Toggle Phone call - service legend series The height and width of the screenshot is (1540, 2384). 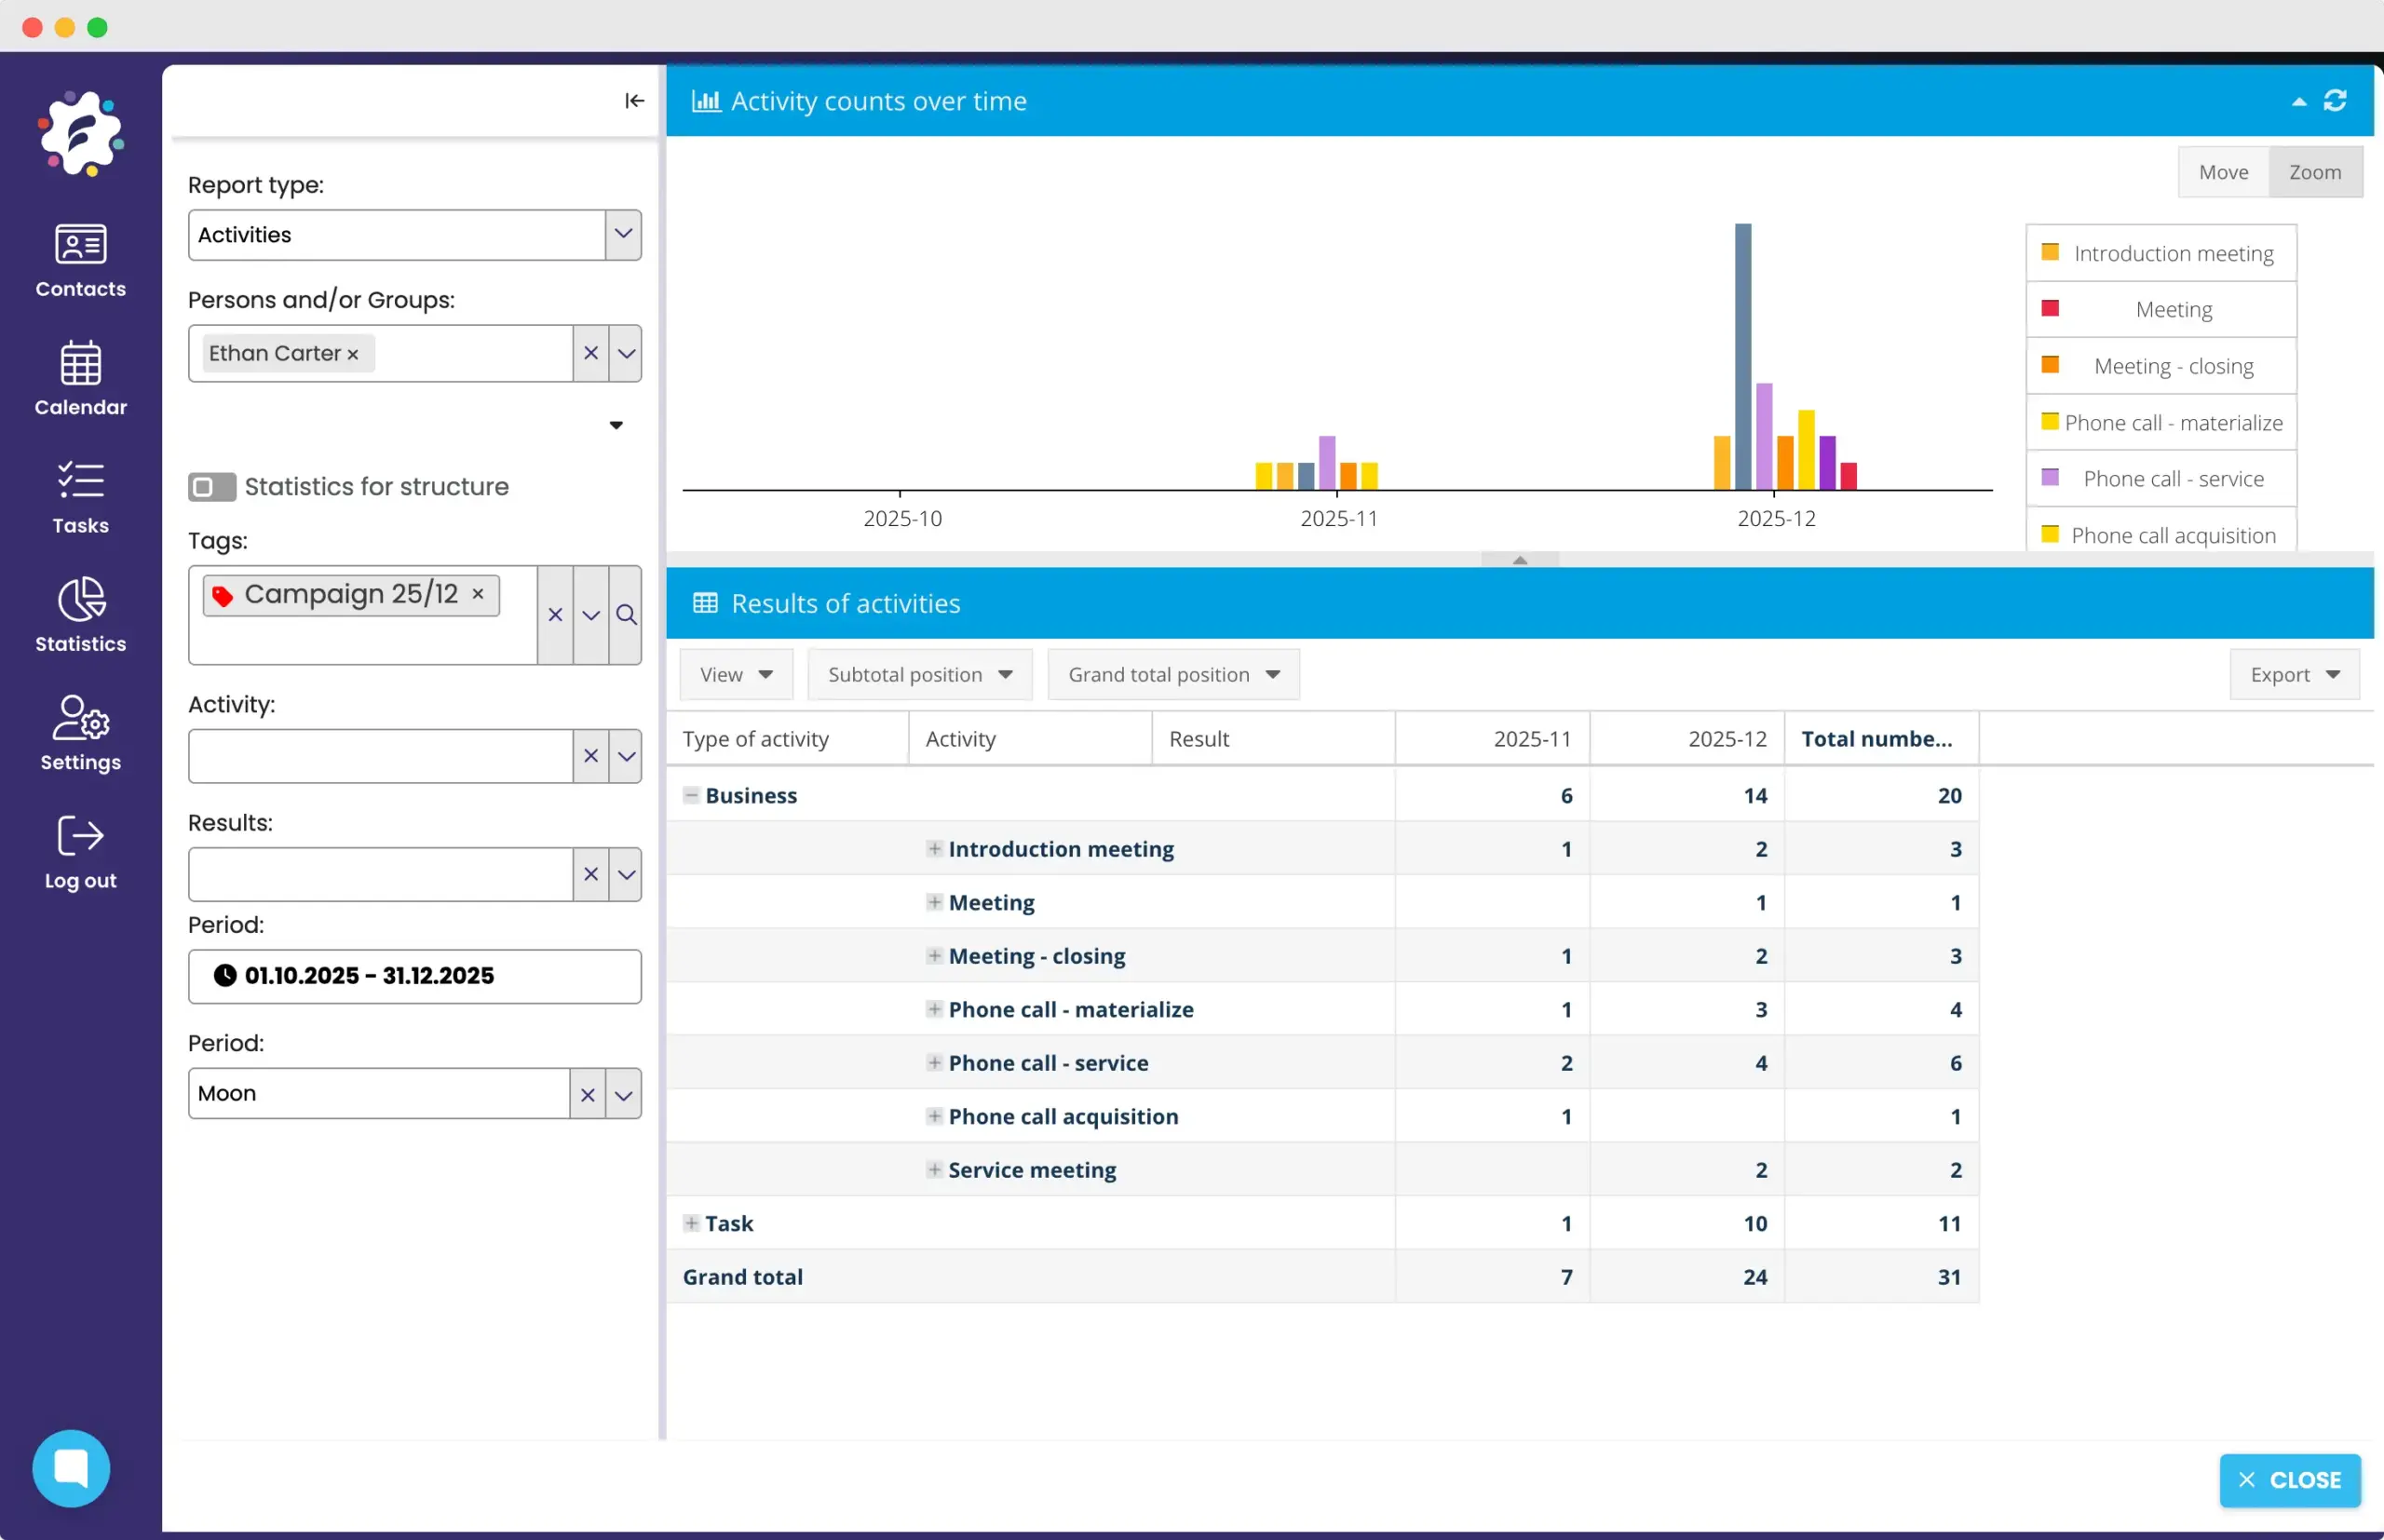(2161, 479)
